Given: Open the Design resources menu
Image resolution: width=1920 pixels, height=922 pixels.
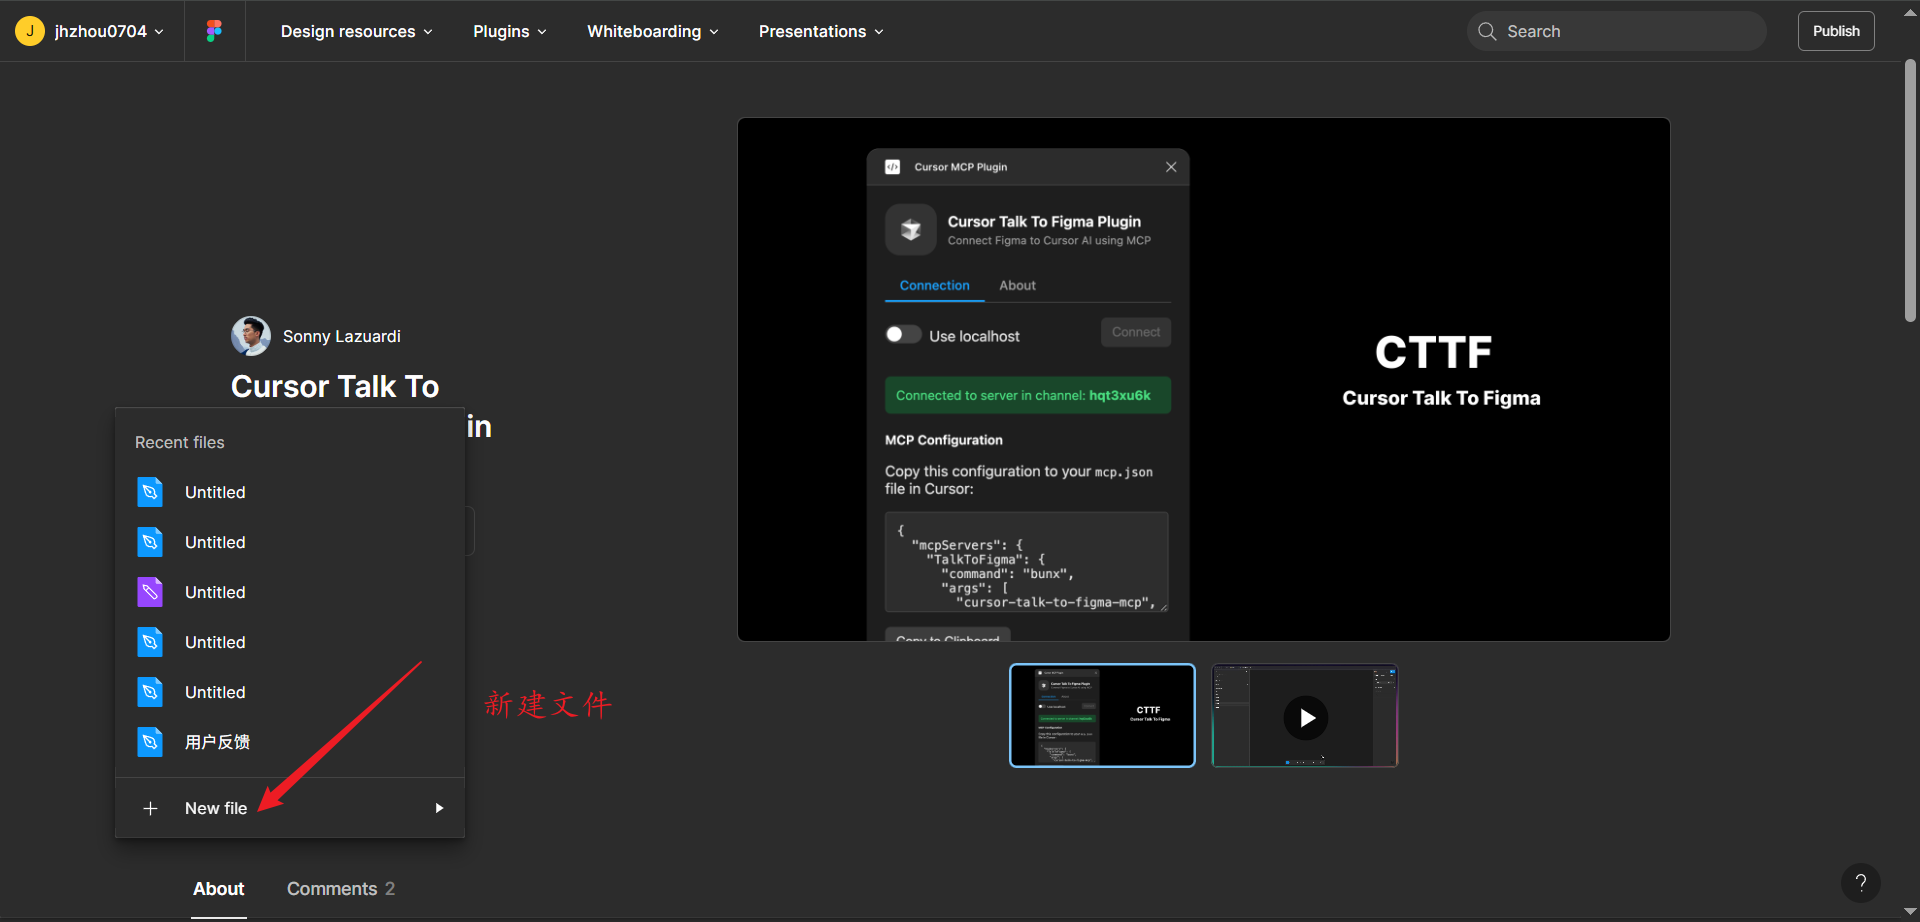Looking at the screenshot, I should [357, 31].
